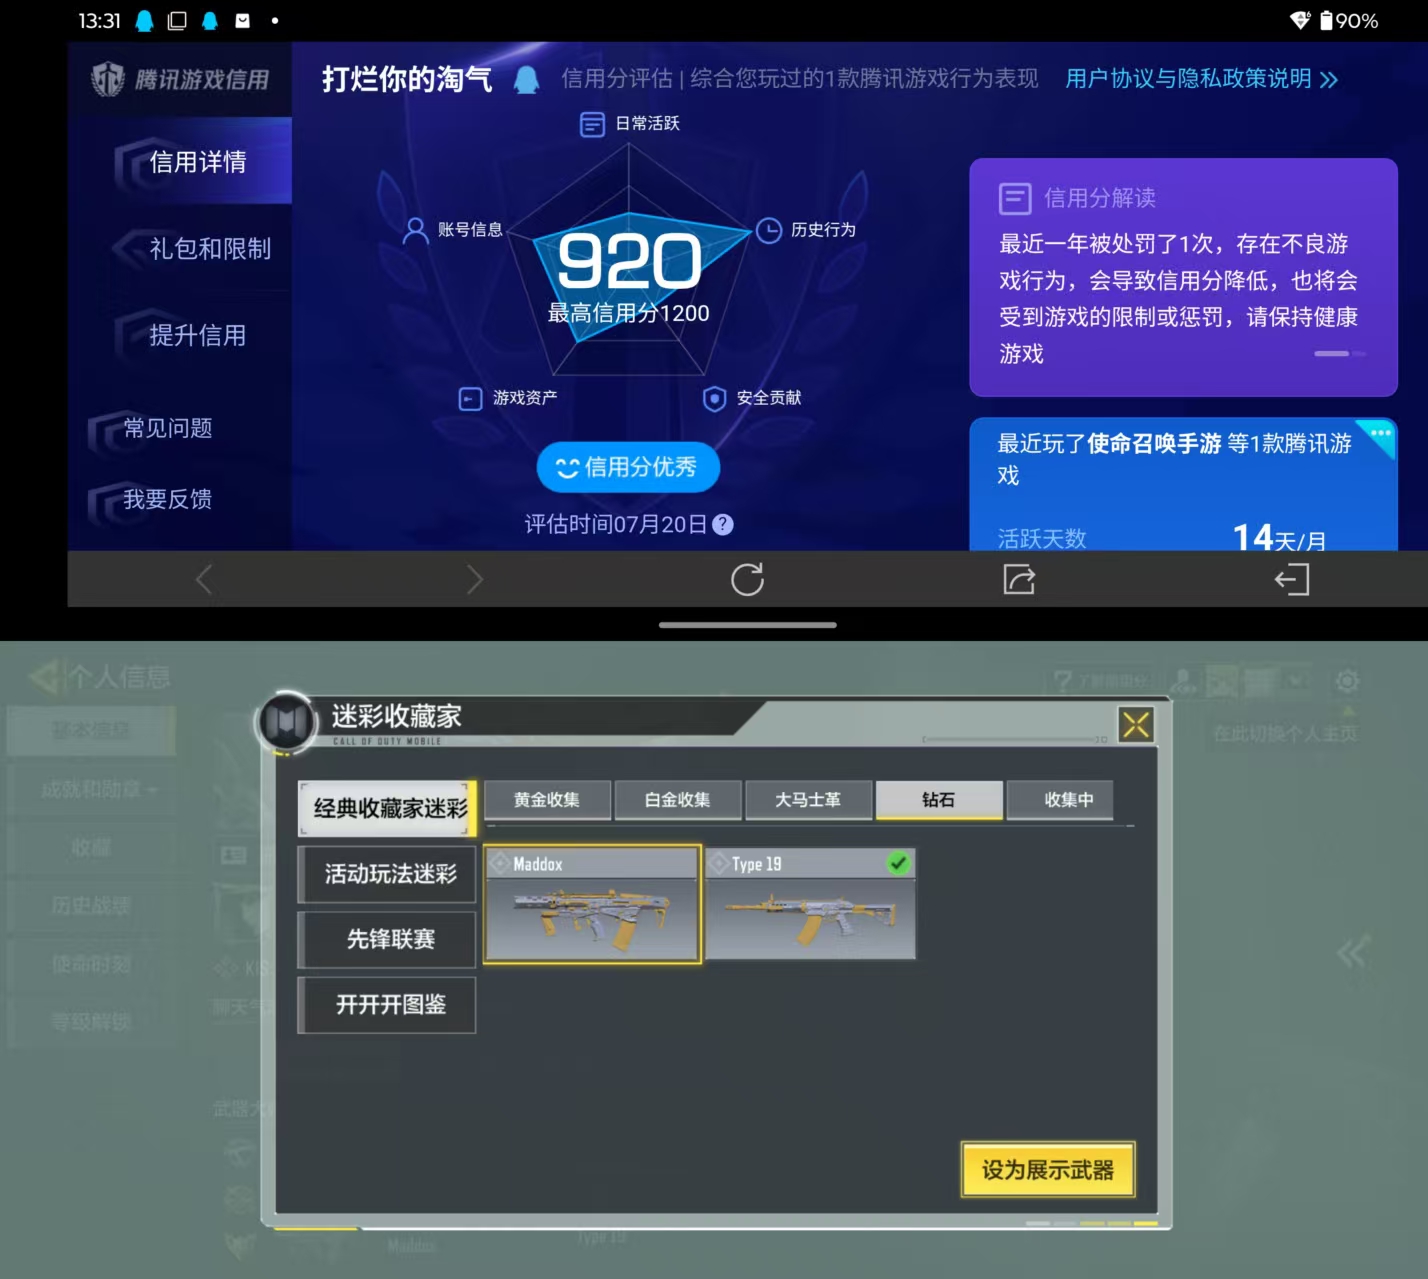
Task: Tap the 920 credit score number
Action: [x=629, y=262]
